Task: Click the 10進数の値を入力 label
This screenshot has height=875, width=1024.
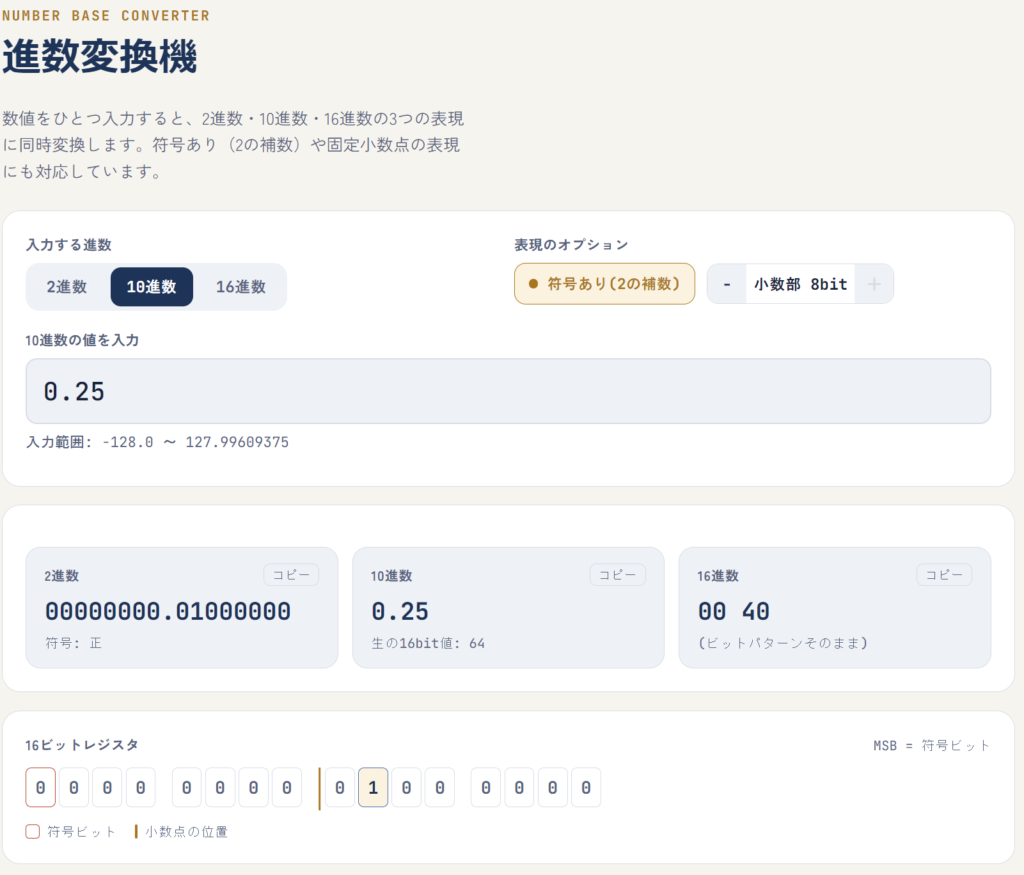Action: (82, 340)
